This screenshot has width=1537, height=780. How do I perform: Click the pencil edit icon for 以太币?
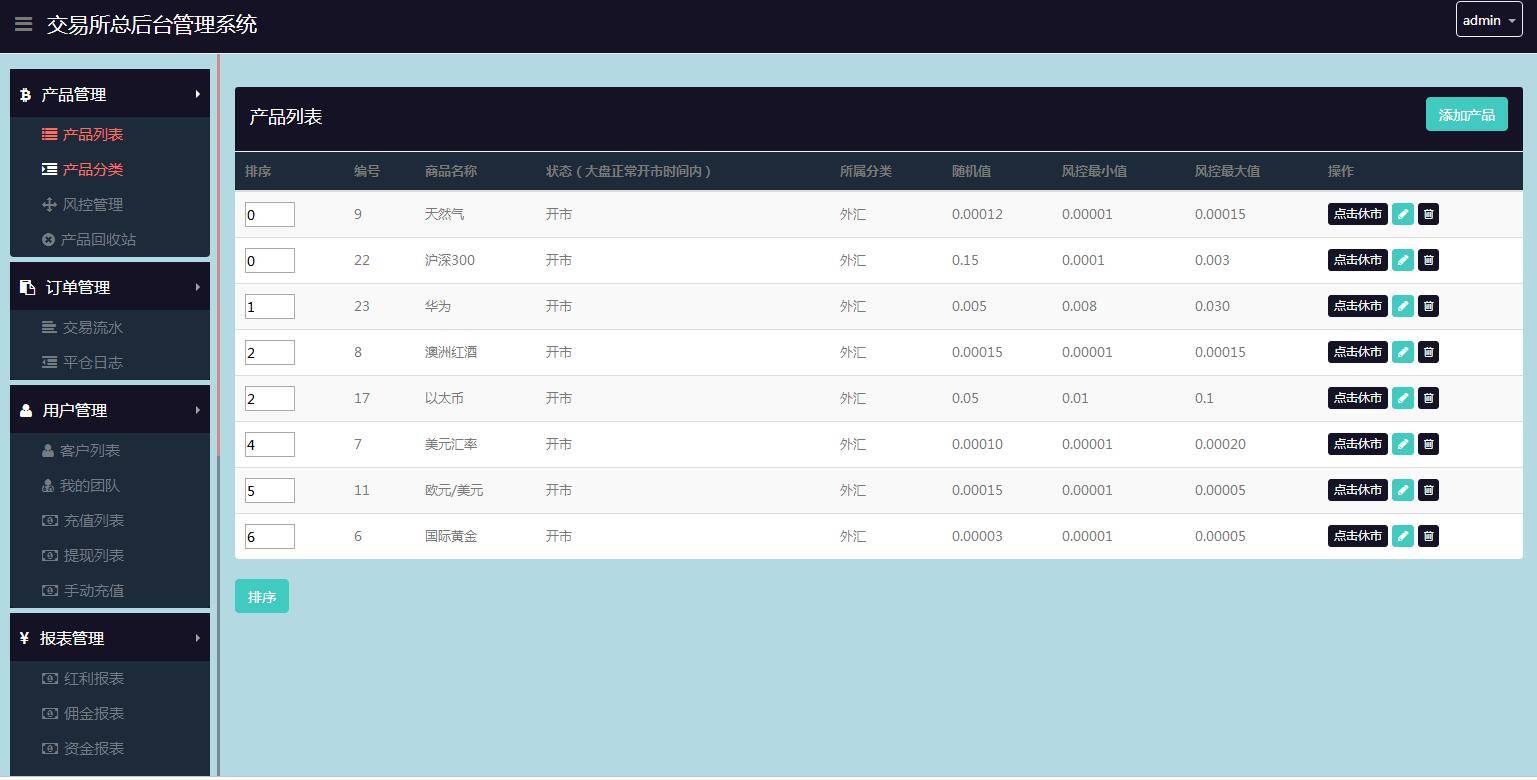[1402, 398]
